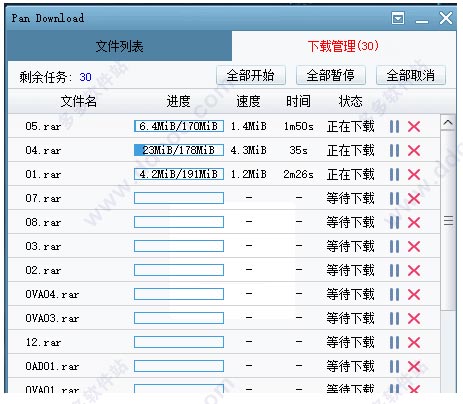Click 04.rar's 正在下载 status
The image size is (463, 404).
[351, 151]
